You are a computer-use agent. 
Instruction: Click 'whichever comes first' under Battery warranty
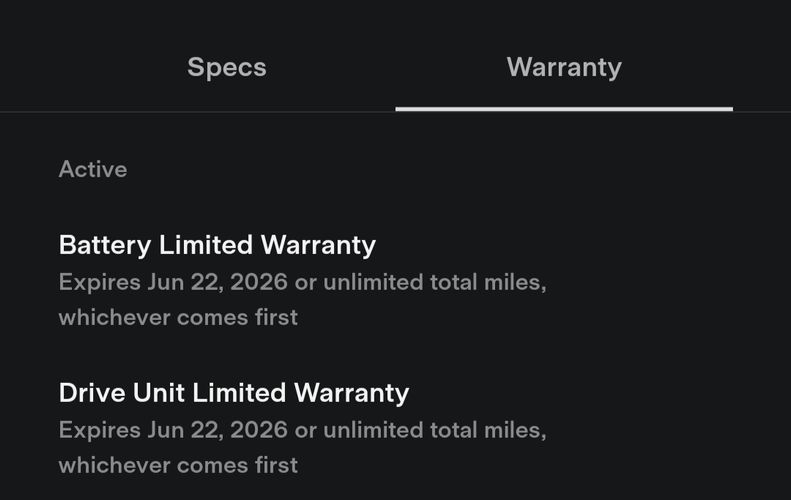178,317
